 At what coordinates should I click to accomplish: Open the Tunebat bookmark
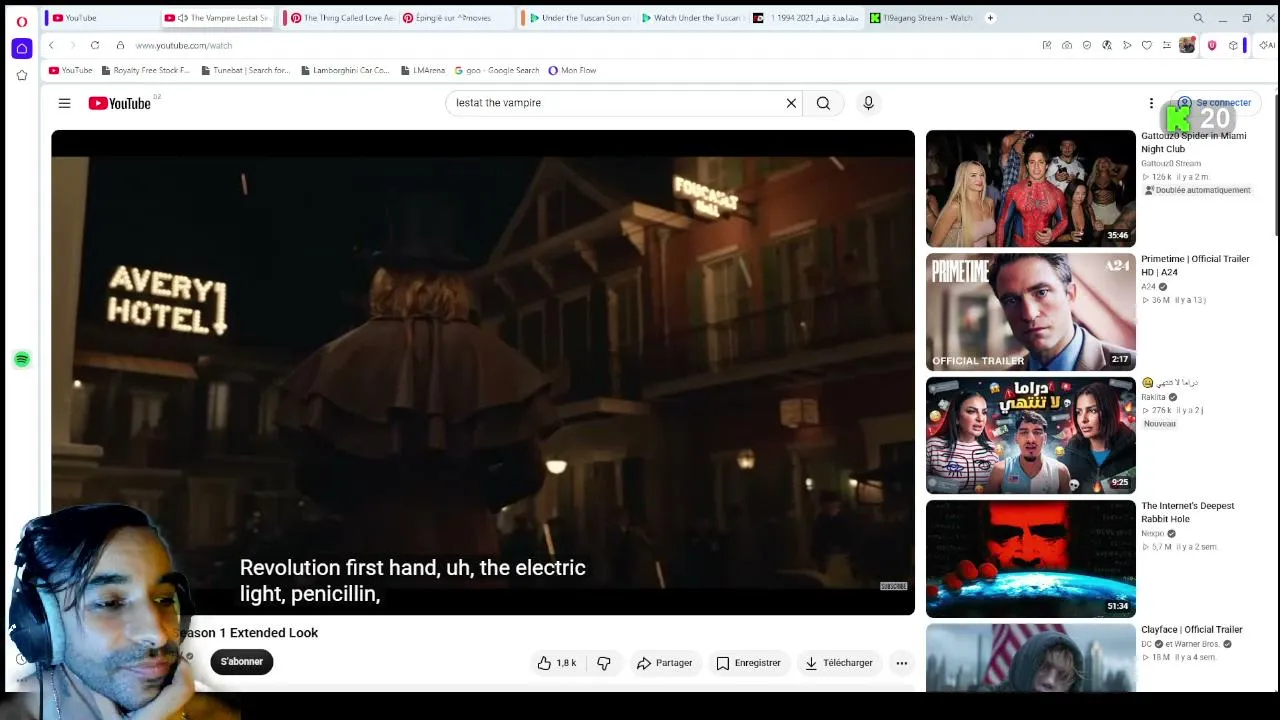[x=245, y=71]
